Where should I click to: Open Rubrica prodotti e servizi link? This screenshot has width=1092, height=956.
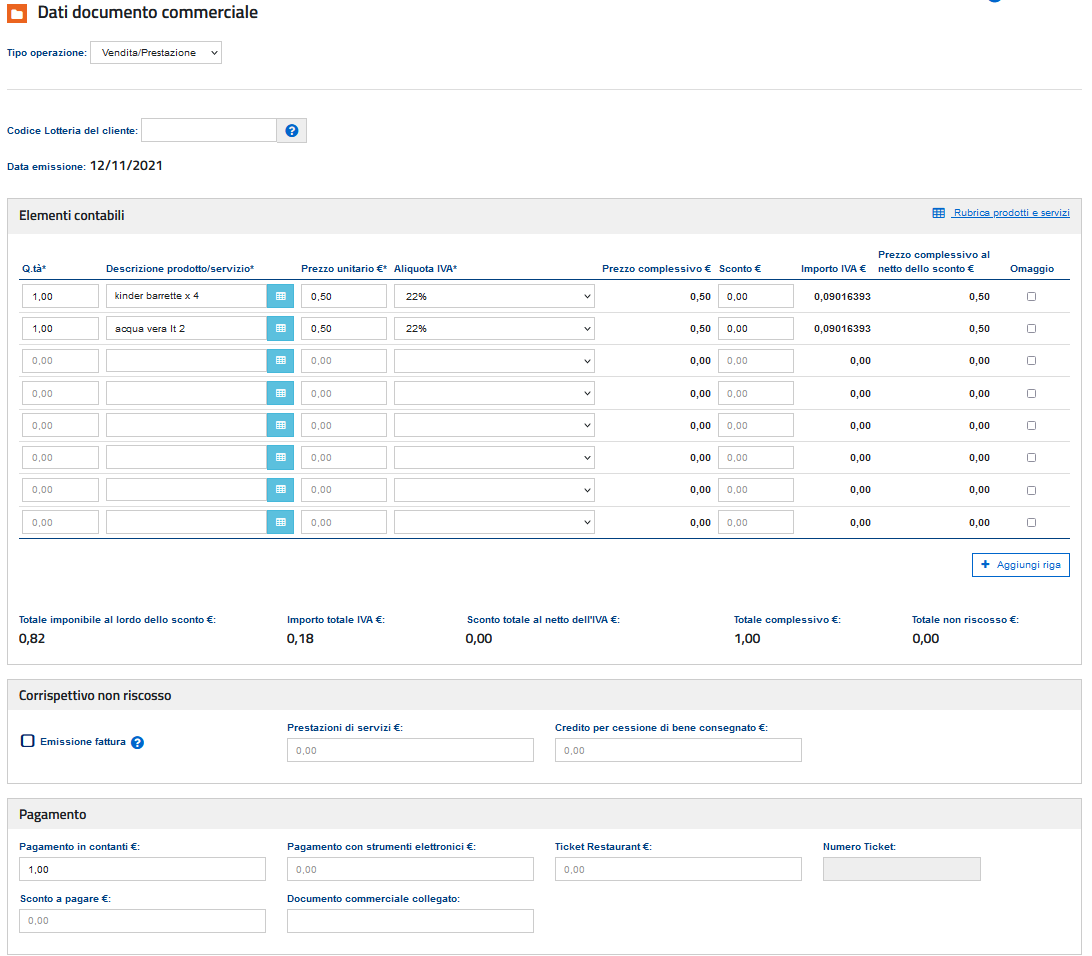click(x=1011, y=213)
